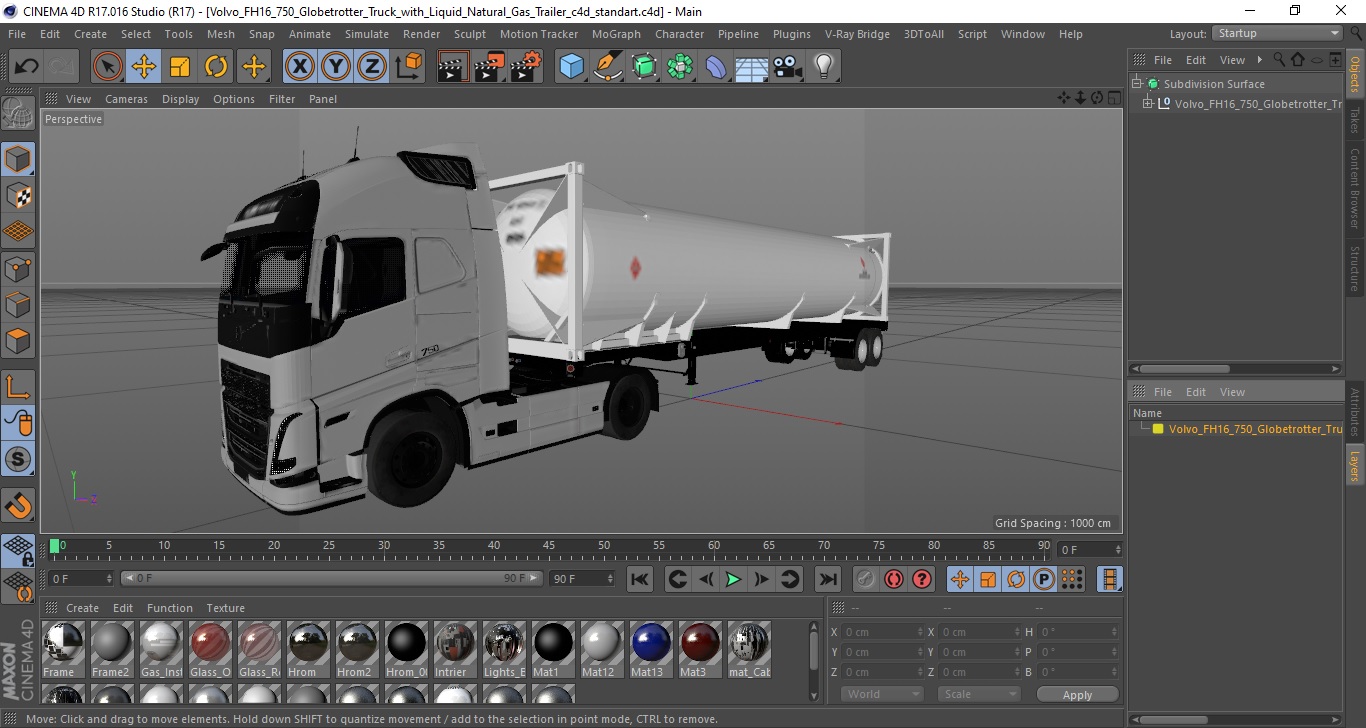Toggle Rotation keyframe recording icon

[1015, 579]
